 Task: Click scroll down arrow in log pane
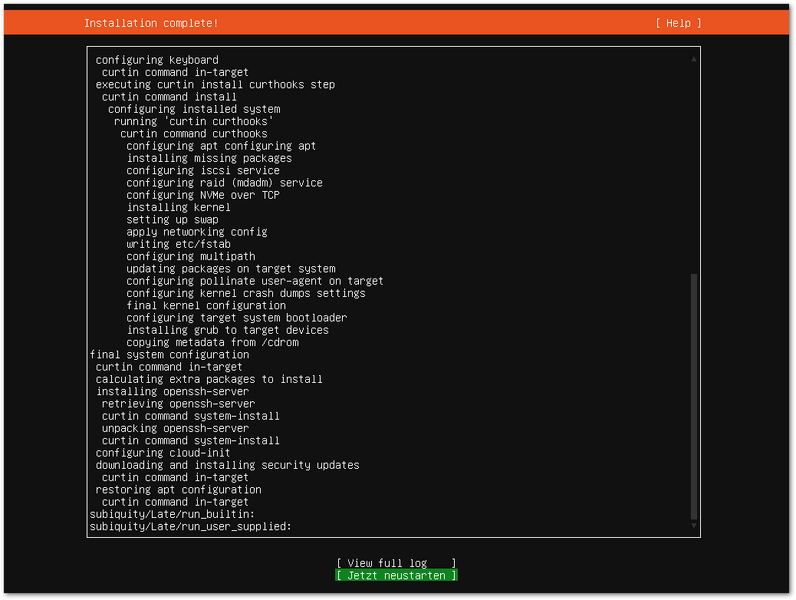(x=693, y=526)
